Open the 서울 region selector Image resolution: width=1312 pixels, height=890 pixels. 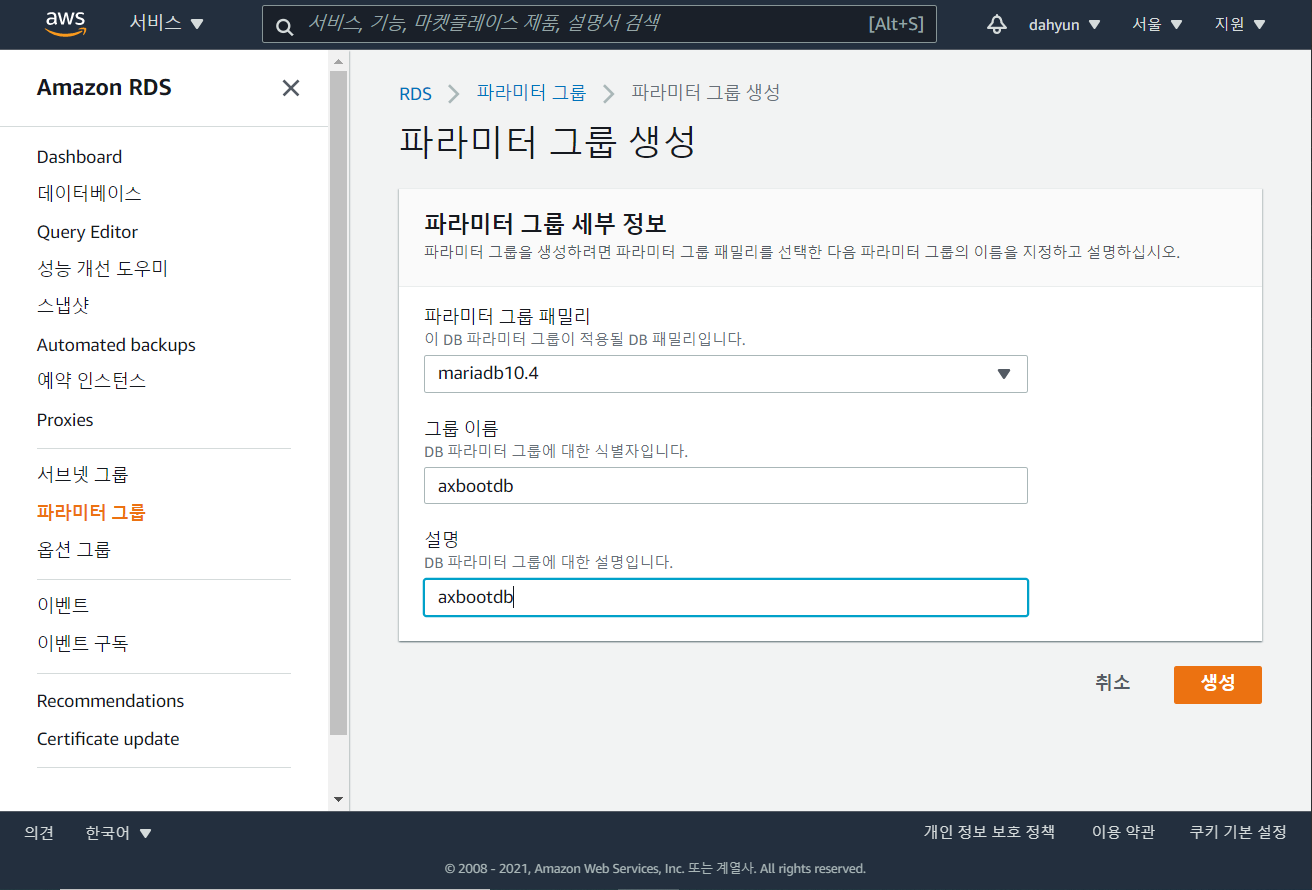pyautogui.click(x=1157, y=24)
